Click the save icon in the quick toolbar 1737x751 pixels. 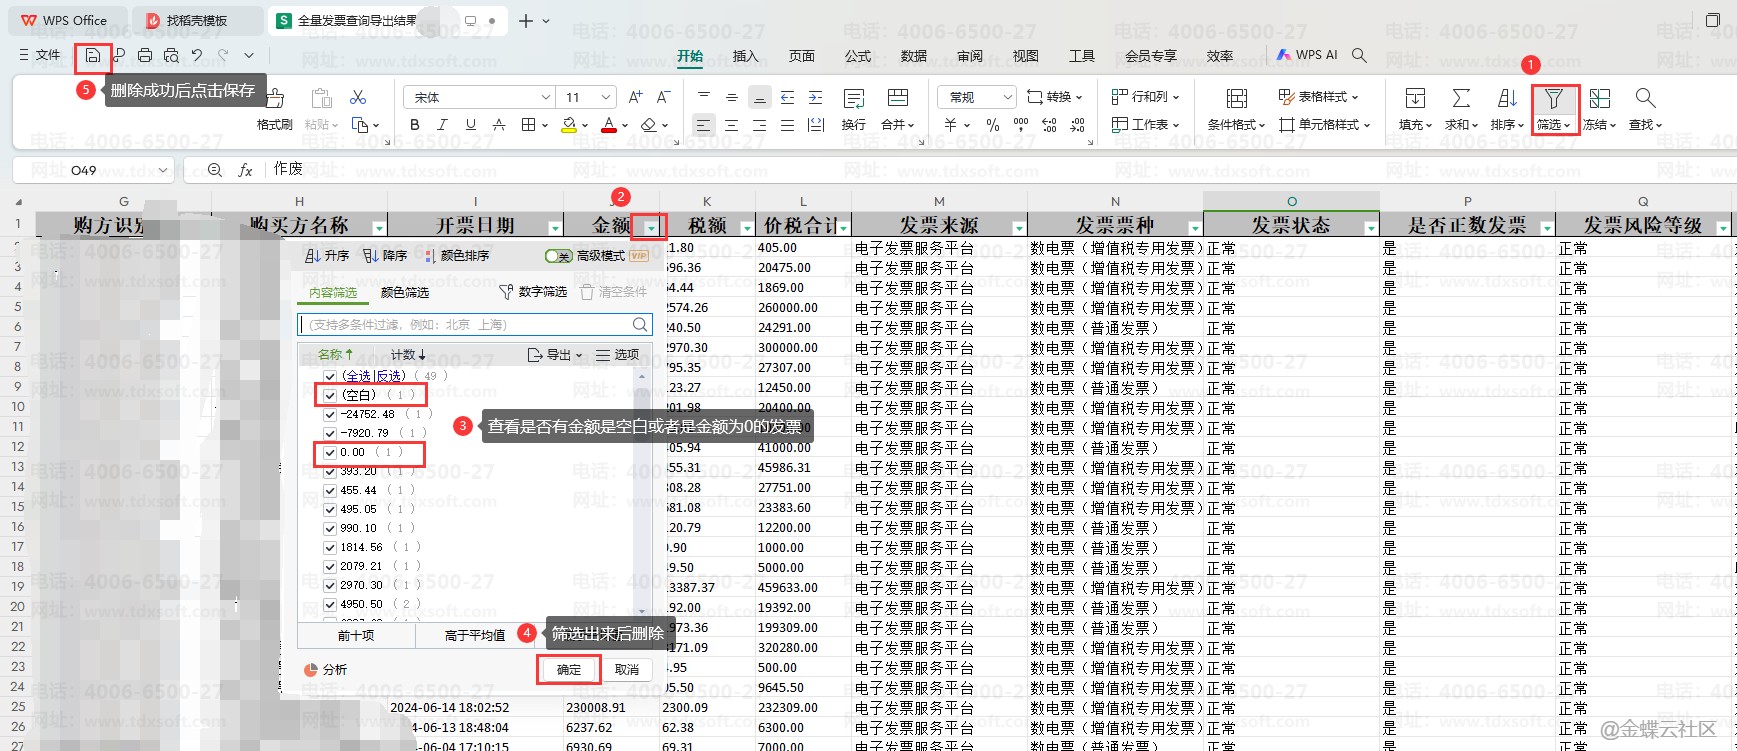click(x=93, y=56)
